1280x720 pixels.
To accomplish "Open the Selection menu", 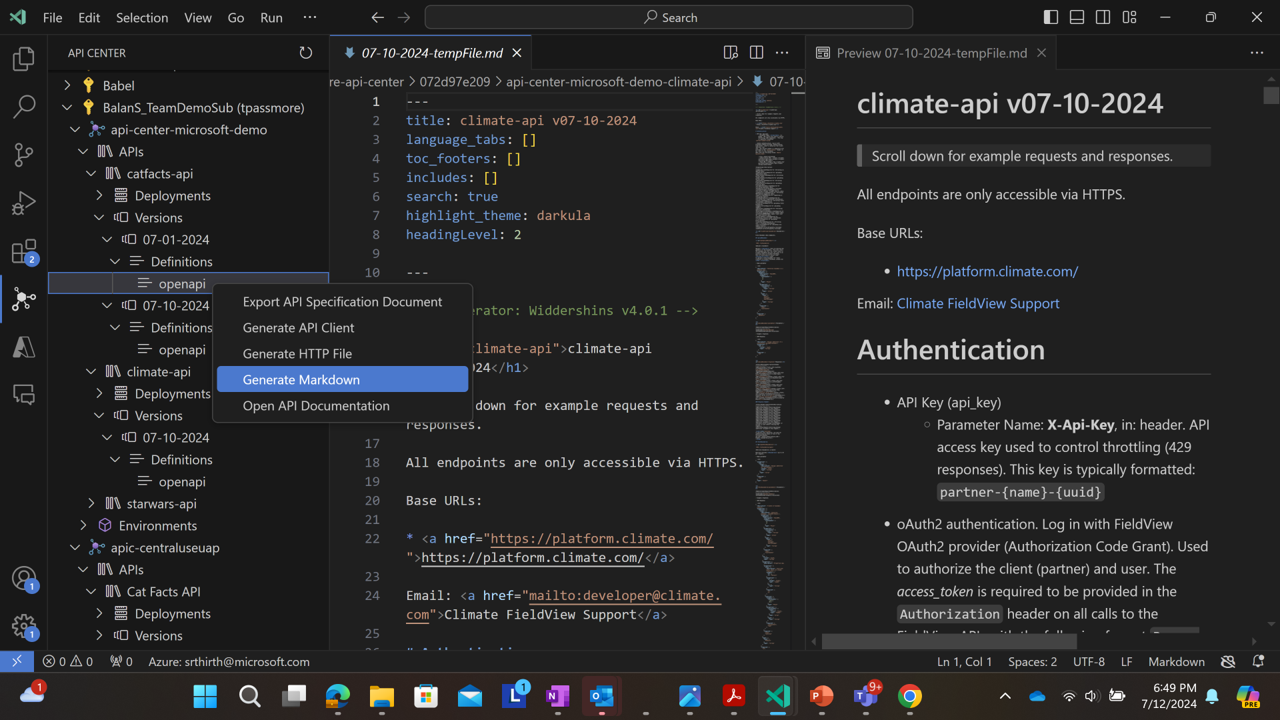I will tap(142, 18).
